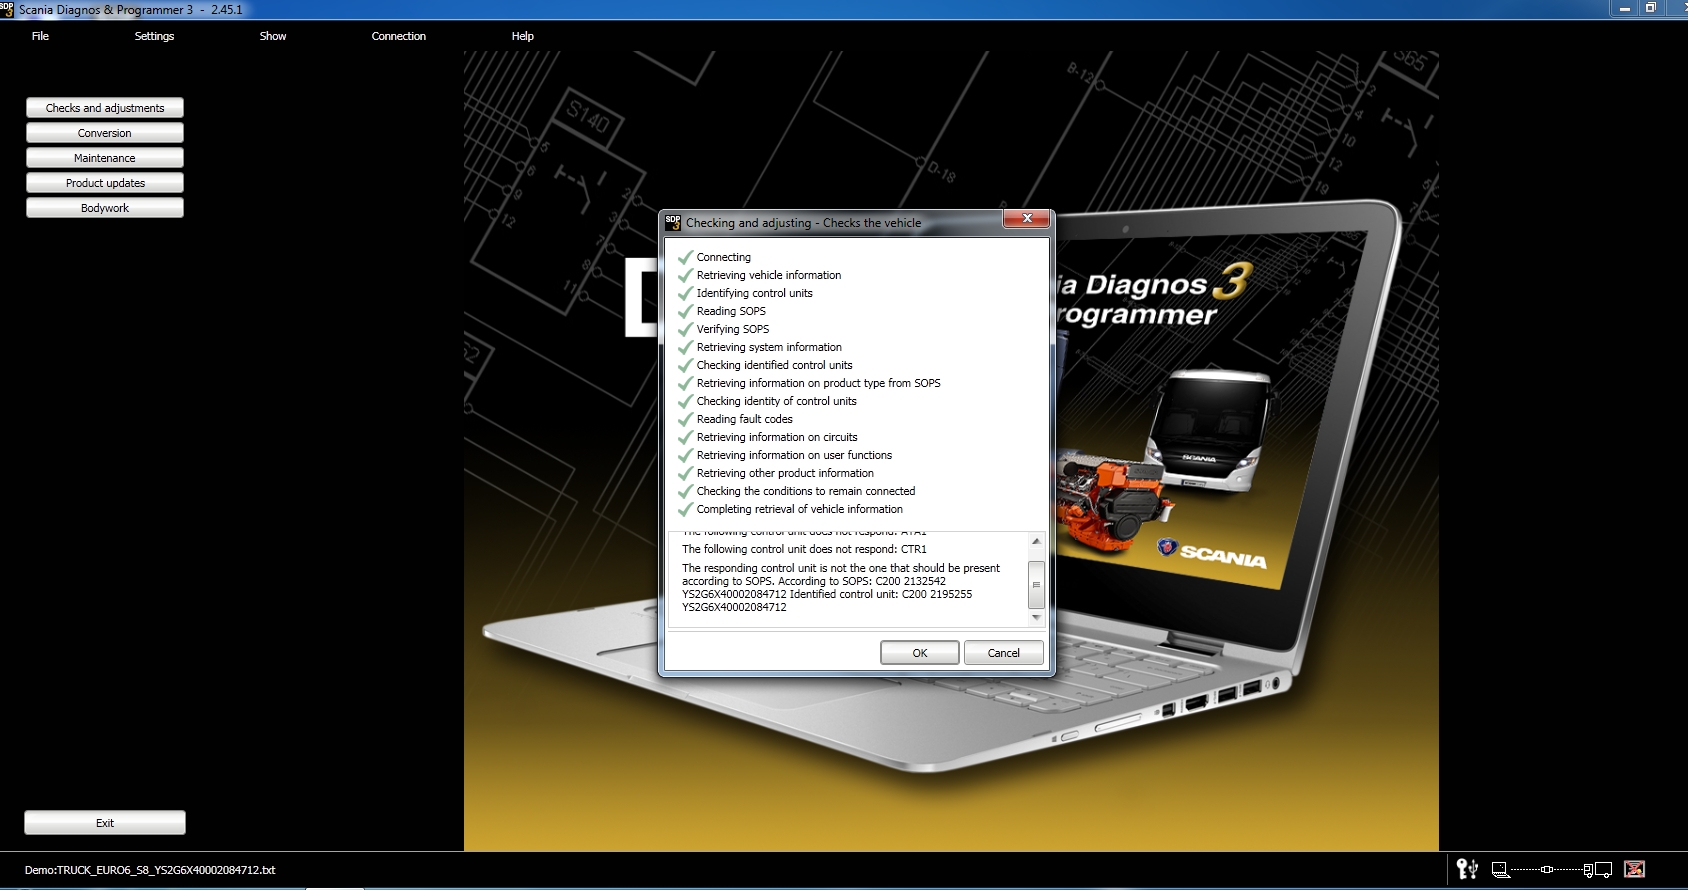Open the Settings menu

pyautogui.click(x=154, y=36)
